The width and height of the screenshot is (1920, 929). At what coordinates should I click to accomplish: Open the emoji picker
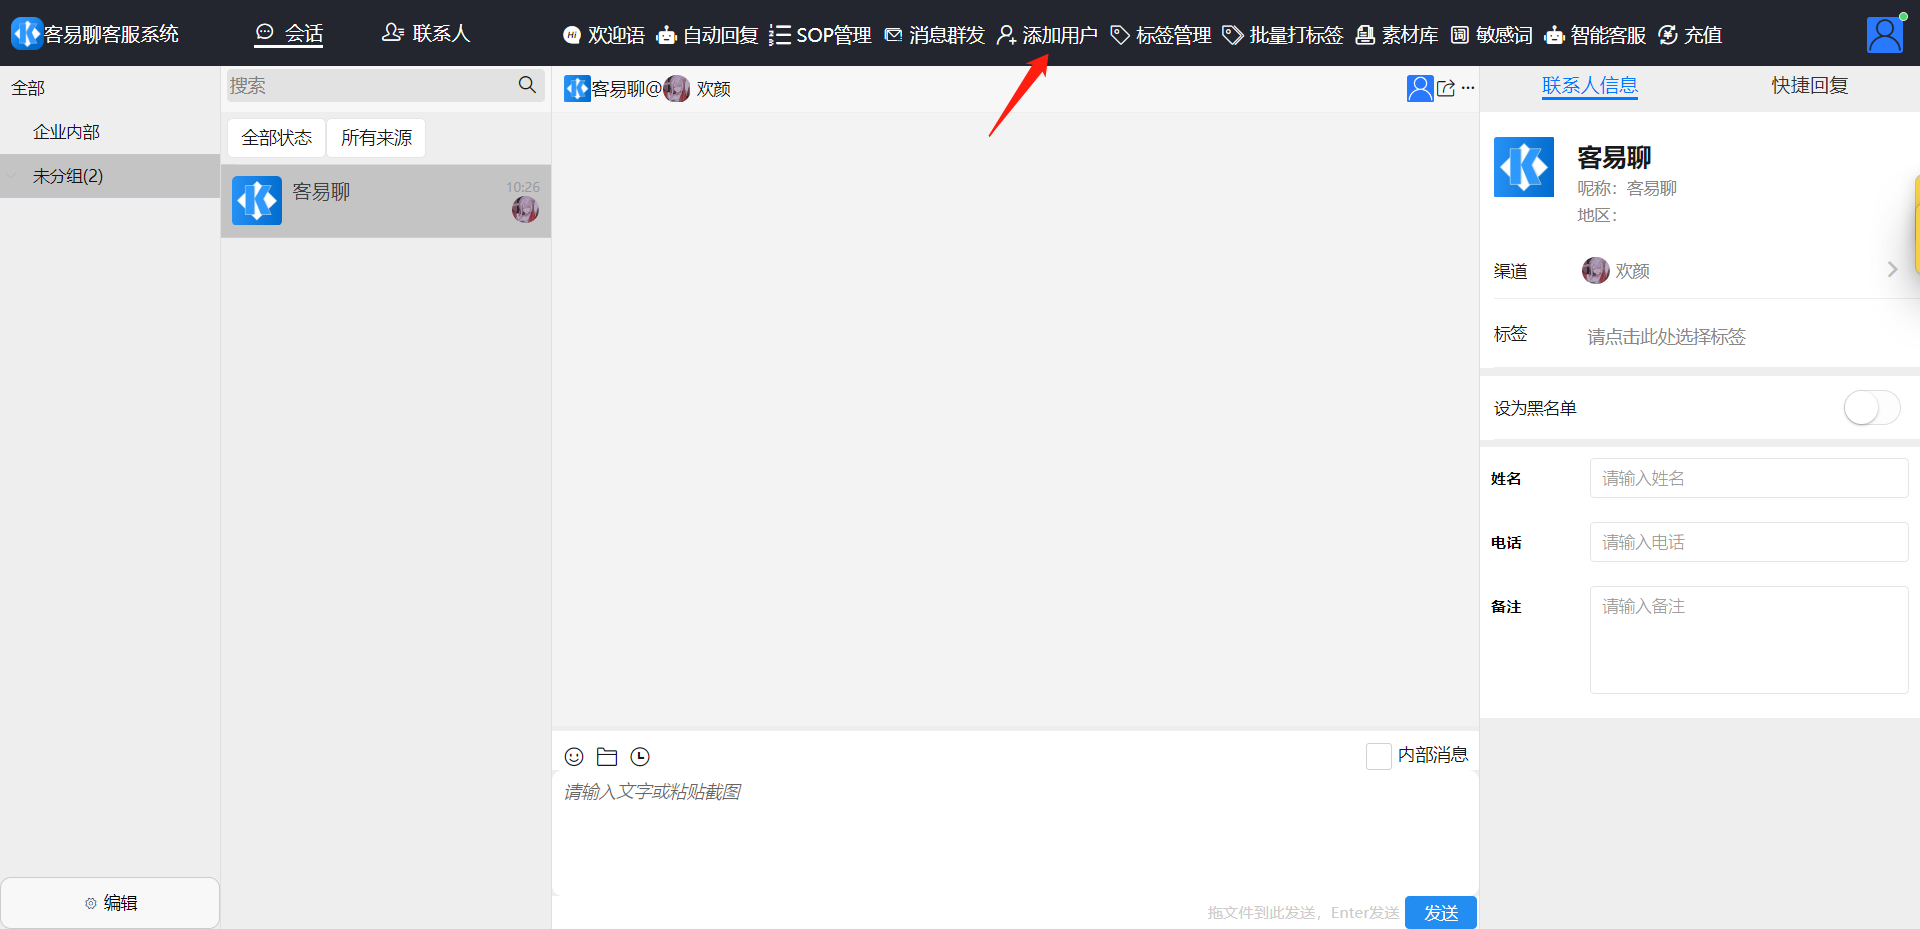[x=574, y=757]
